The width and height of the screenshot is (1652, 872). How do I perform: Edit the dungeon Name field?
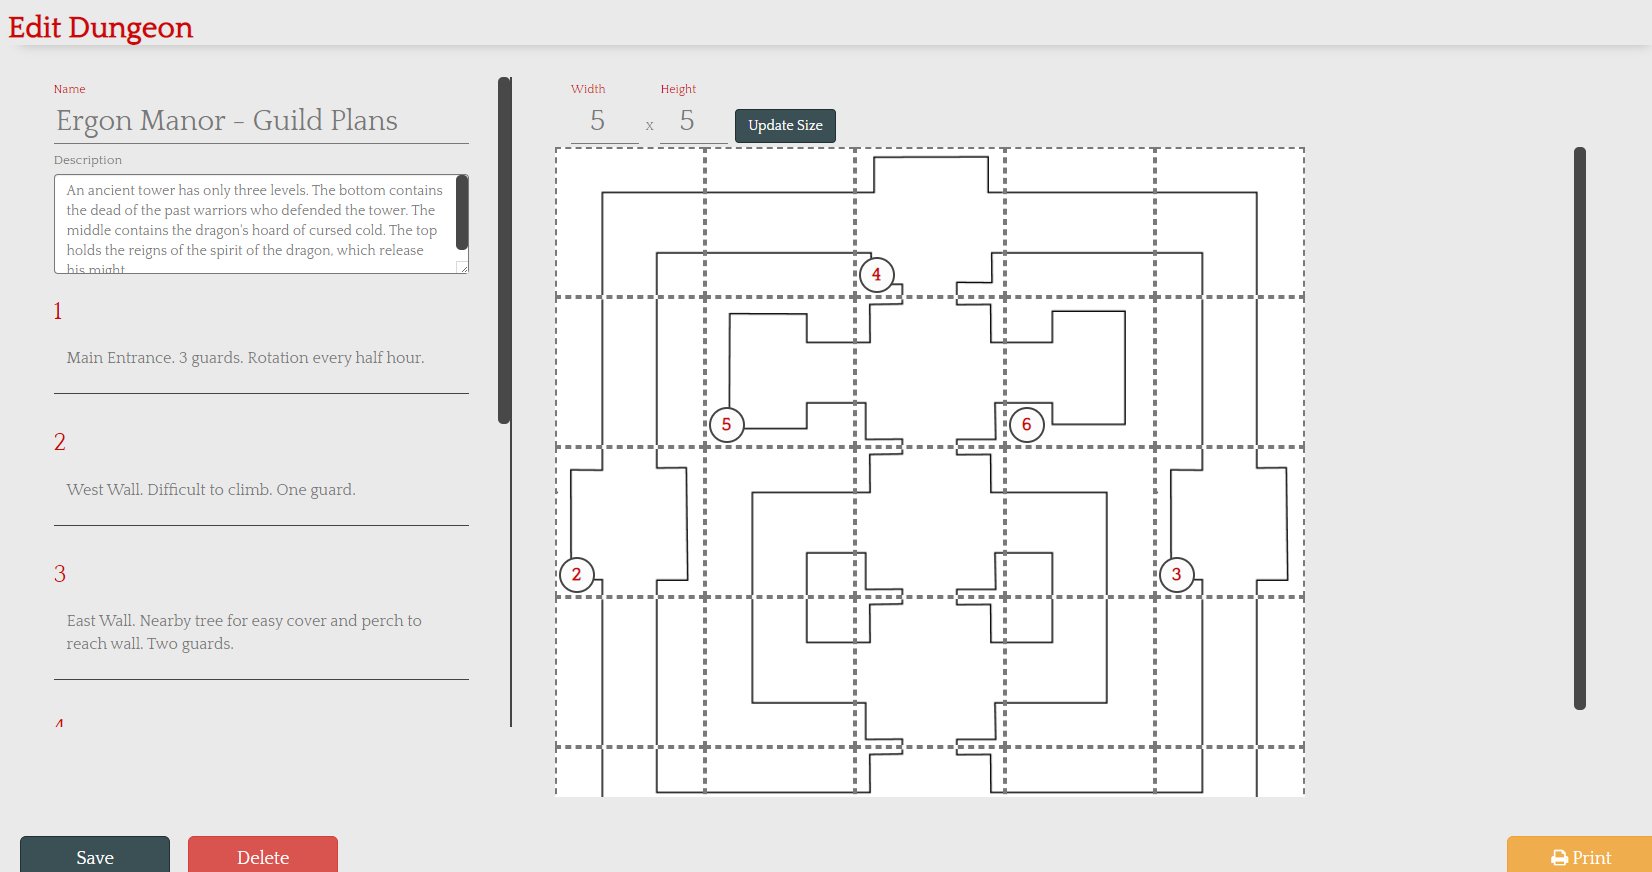click(x=261, y=121)
